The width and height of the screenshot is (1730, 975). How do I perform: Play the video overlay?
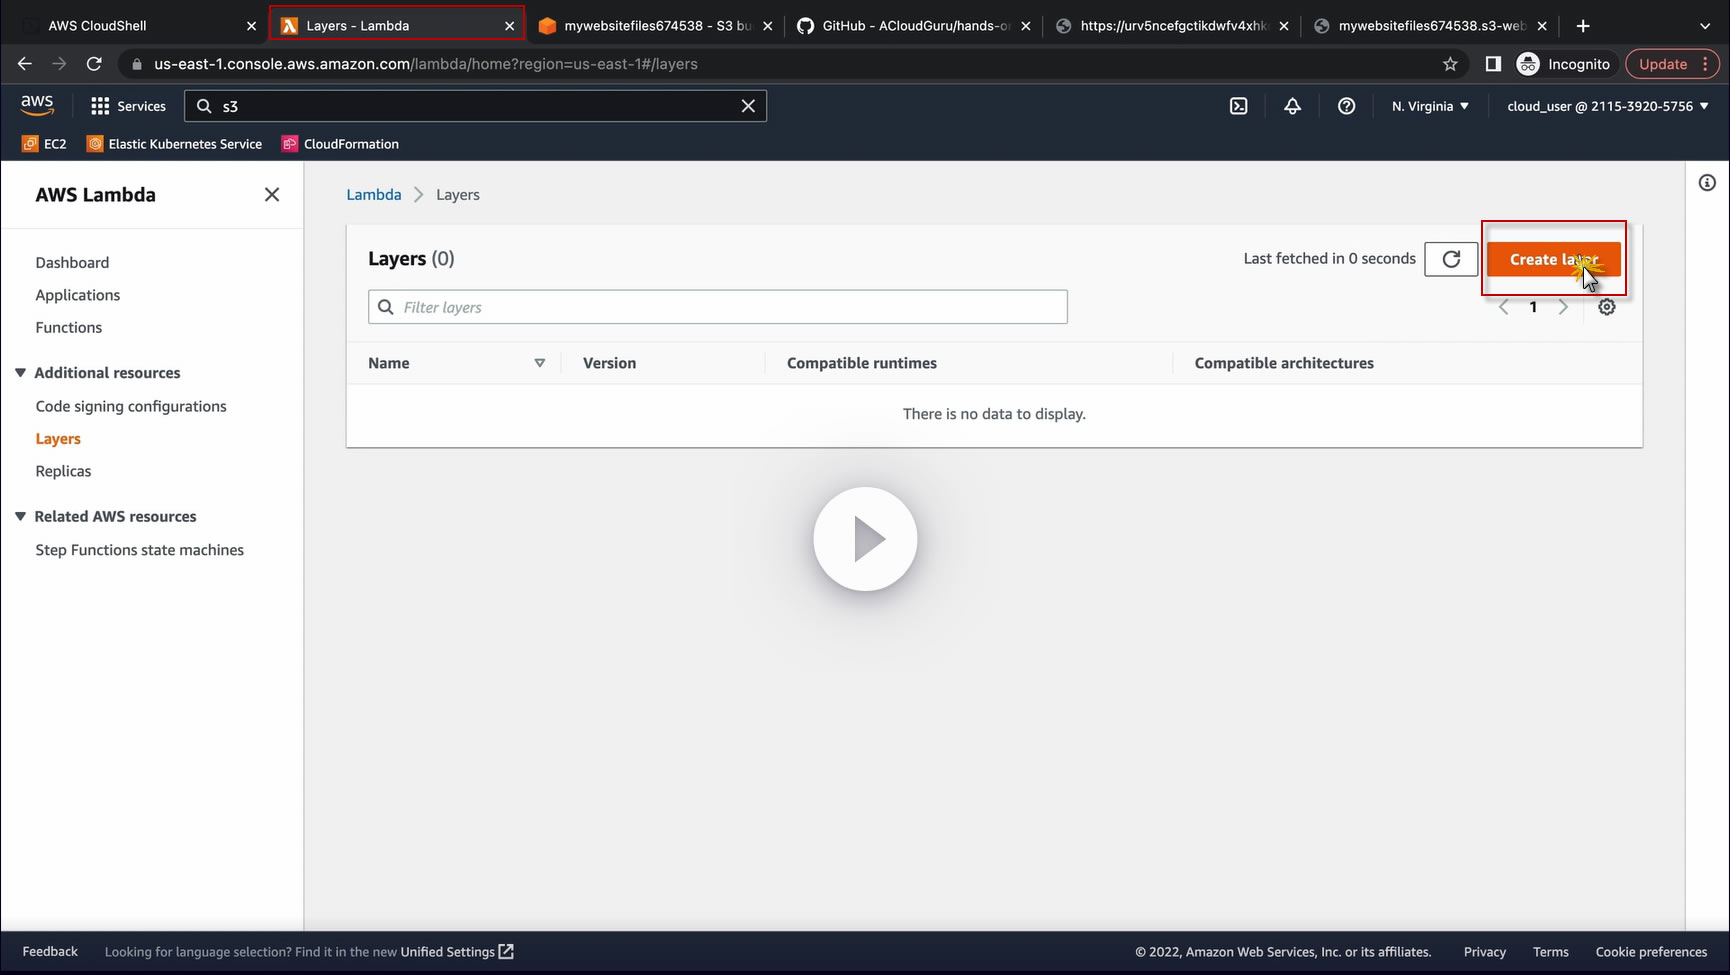(865, 539)
